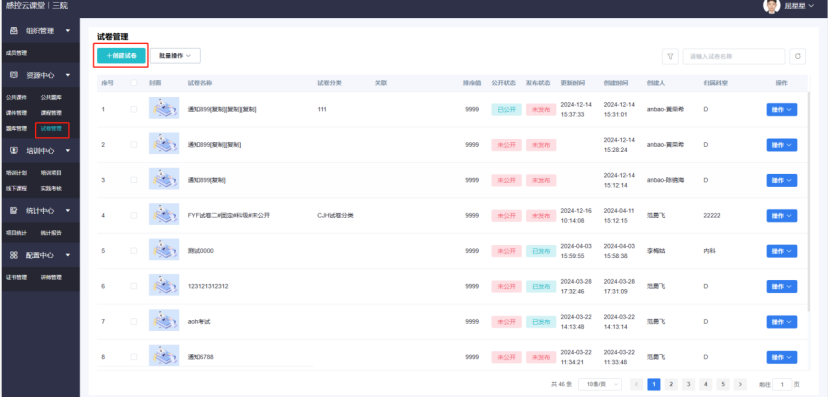Screen dimensions: 828x397
Task: Go to page 2
Action: [671, 384]
